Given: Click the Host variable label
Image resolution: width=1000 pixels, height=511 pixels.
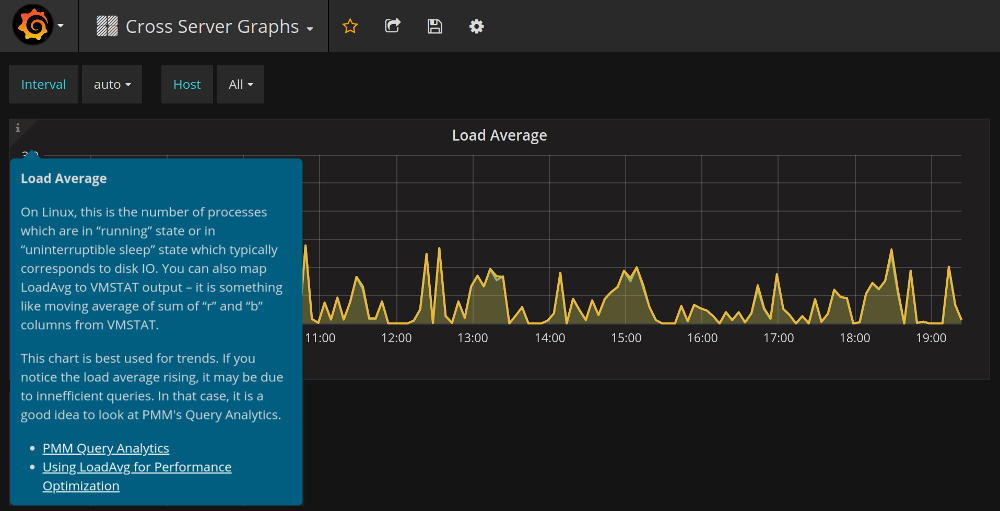Looking at the screenshot, I should point(187,85).
